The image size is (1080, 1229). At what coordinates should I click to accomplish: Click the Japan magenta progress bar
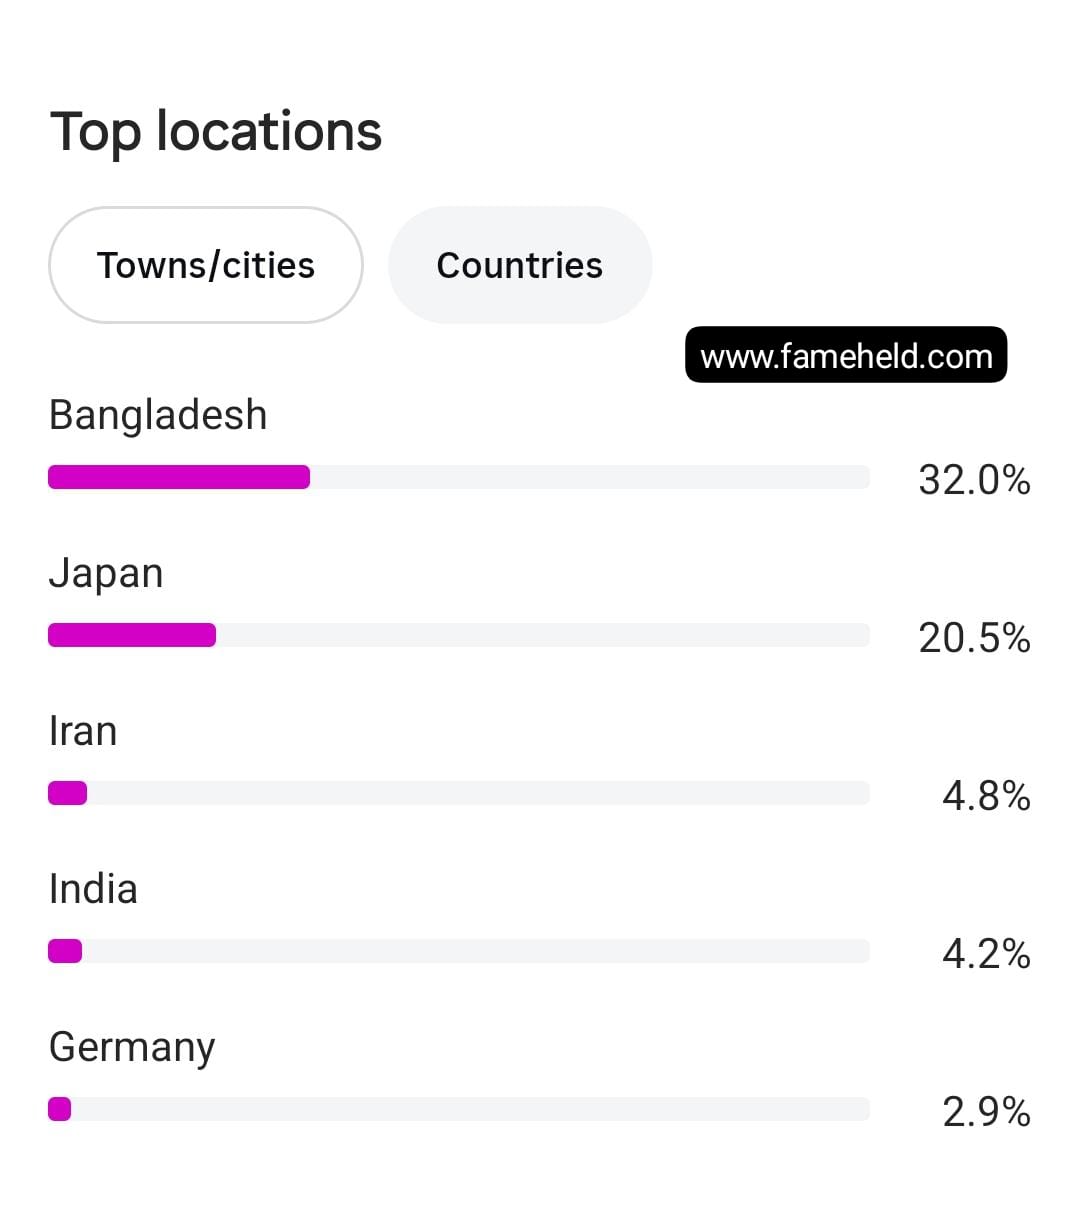click(x=132, y=635)
